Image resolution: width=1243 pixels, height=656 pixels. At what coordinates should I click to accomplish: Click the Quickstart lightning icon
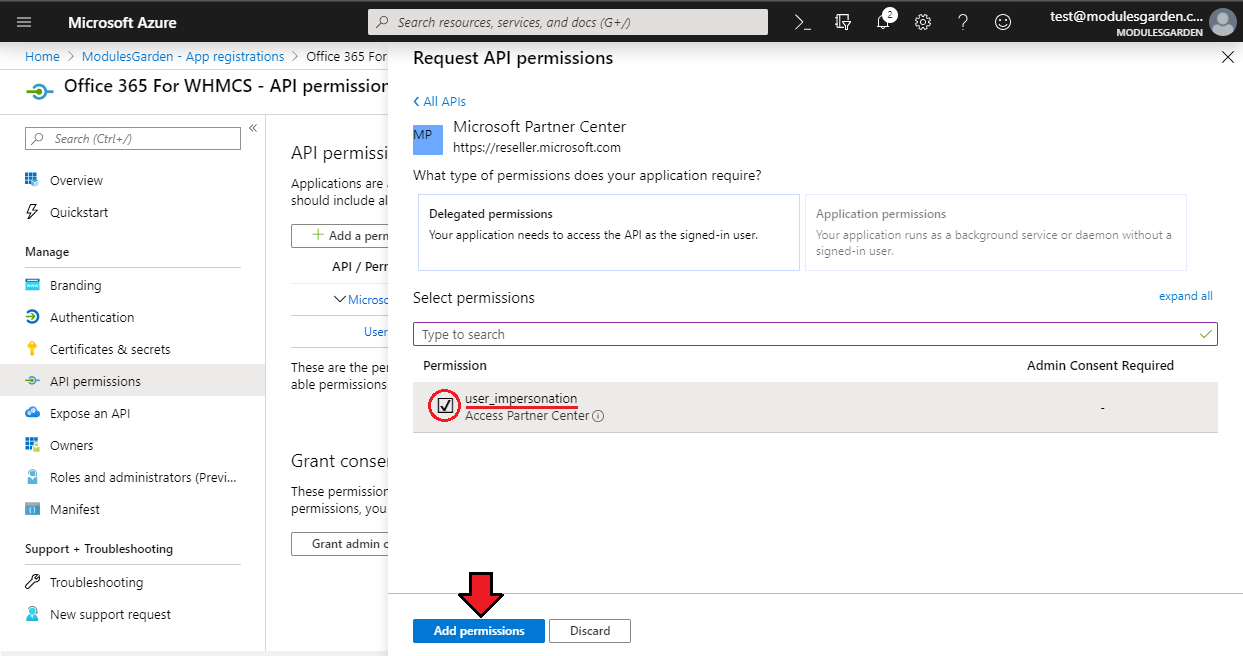click(32, 212)
